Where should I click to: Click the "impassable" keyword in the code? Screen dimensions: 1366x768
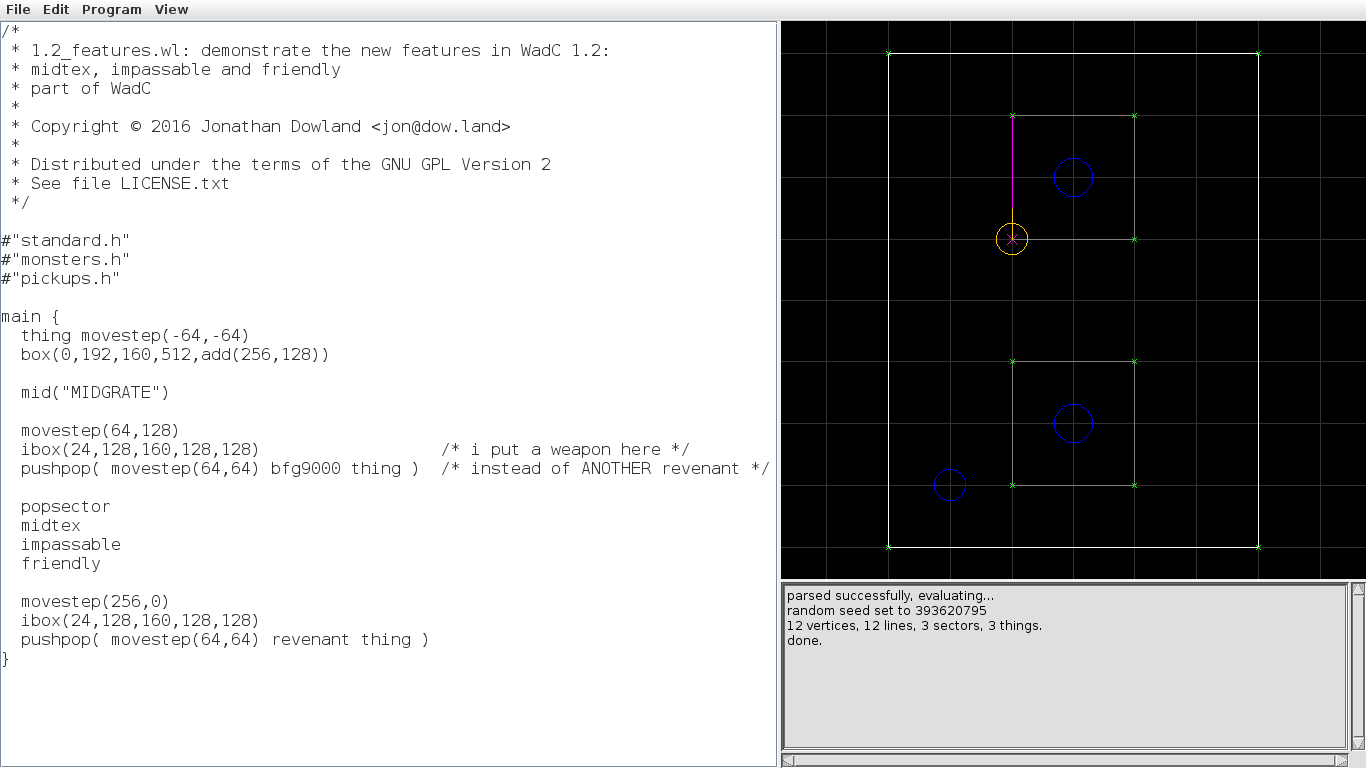pyautogui.click(x=70, y=544)
